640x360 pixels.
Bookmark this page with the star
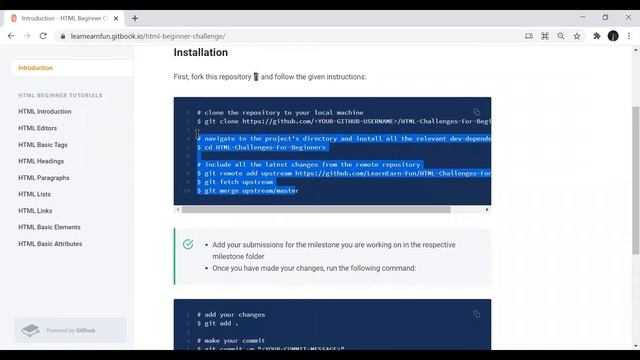[x=577, y=36]
